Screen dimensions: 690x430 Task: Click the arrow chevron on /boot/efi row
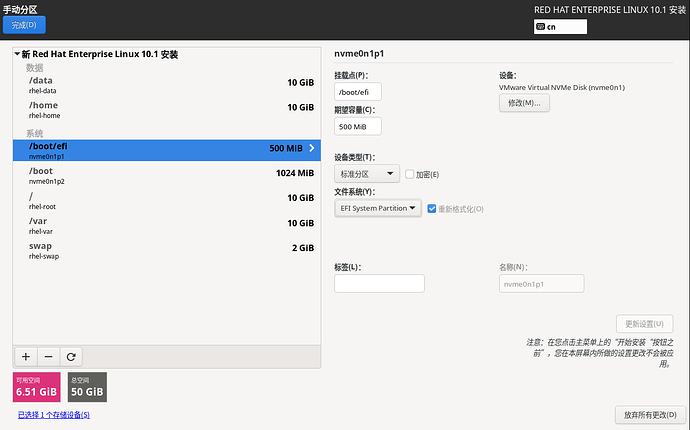312,148
